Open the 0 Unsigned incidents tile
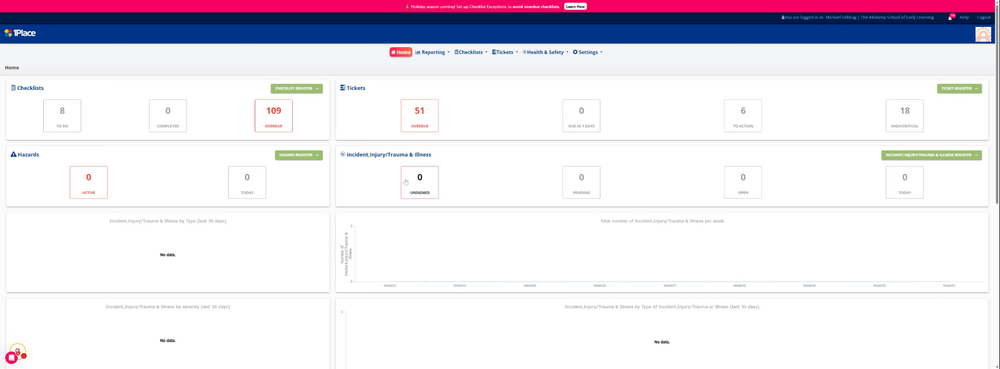This screenshot has width=1000, height=369. point(420,182)
